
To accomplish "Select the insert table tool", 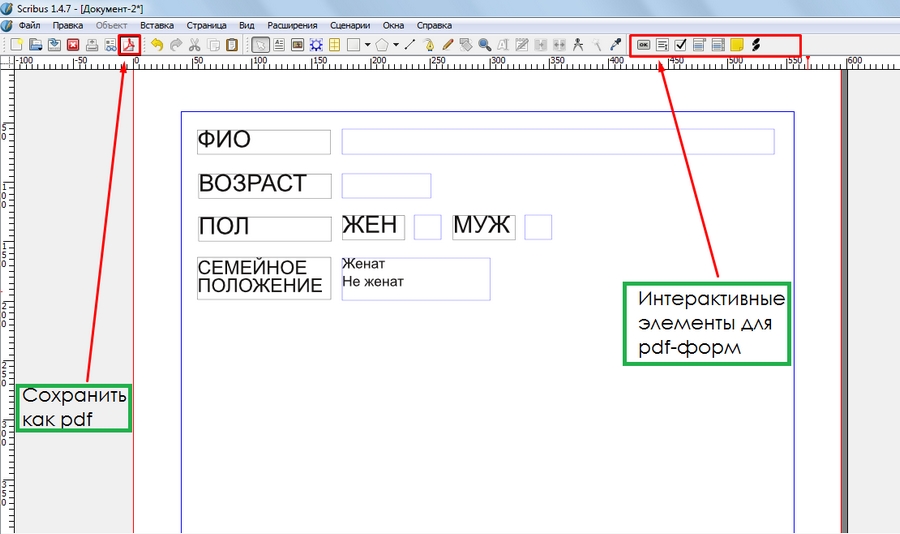I will tap(334, 45).
